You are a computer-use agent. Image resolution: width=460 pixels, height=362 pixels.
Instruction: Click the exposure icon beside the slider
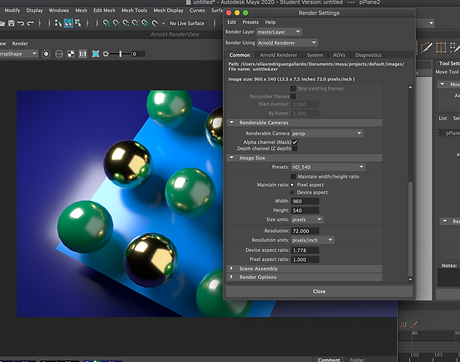(106, 54)
